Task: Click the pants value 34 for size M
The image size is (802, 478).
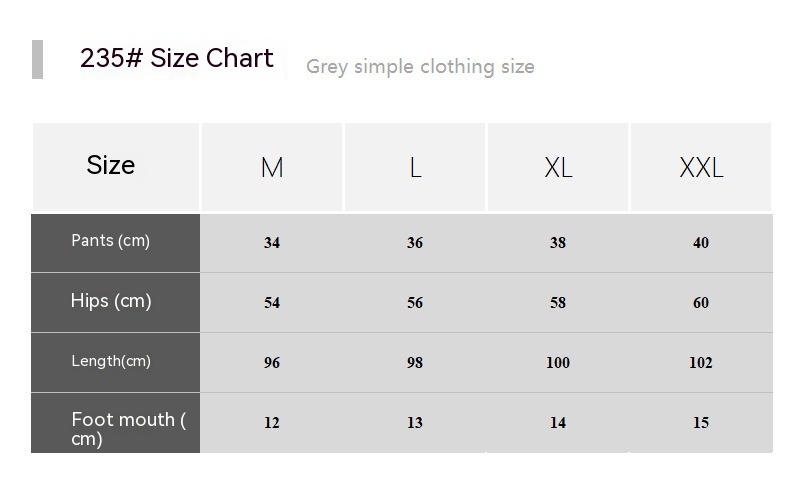Action: click(x=272, y=243)
